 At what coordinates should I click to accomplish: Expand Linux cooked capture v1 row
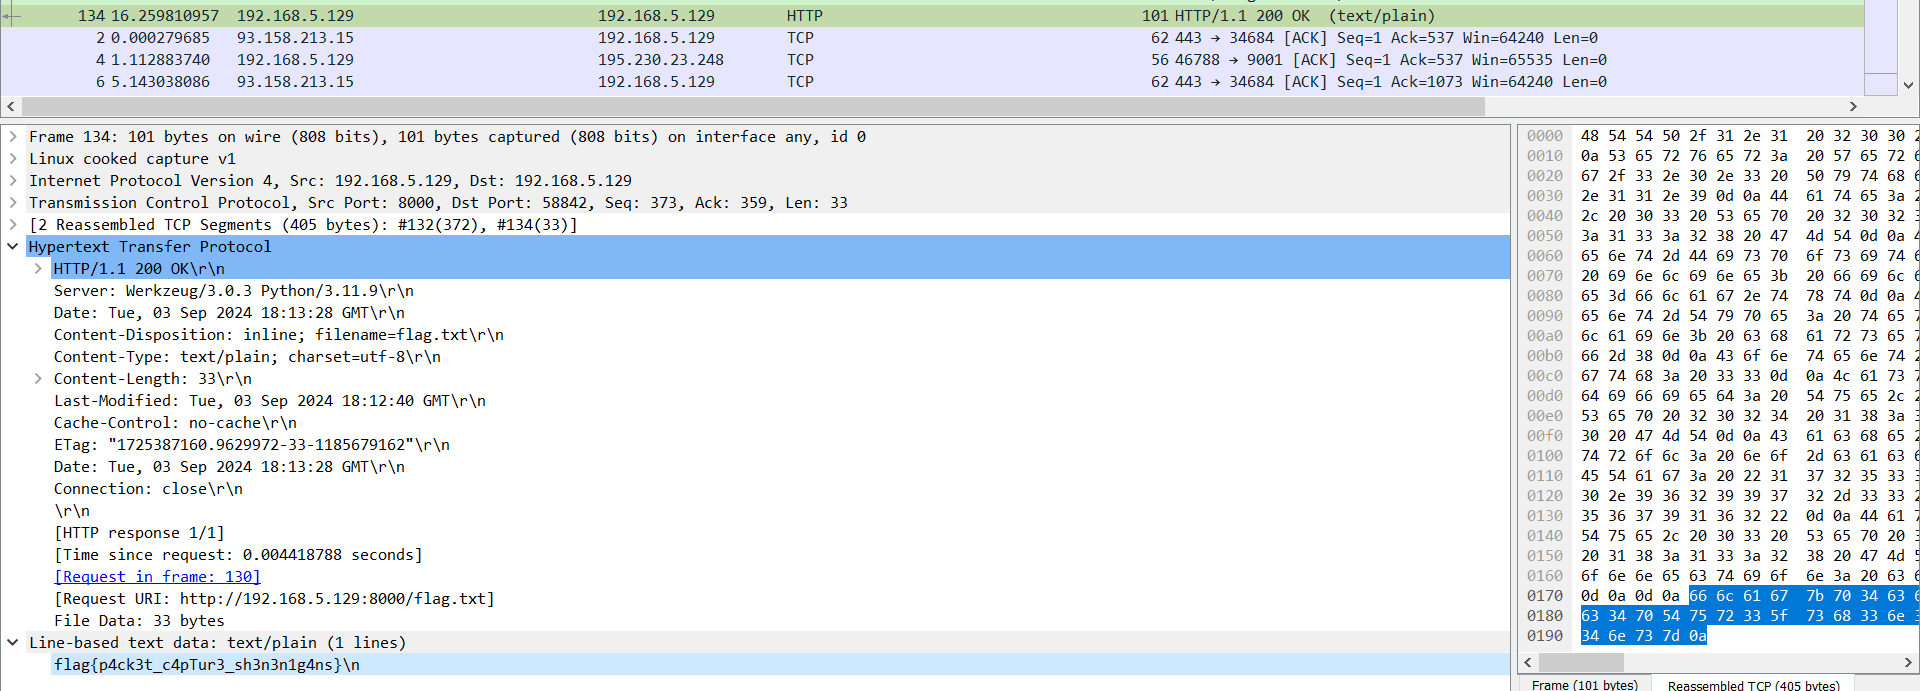[x=13, y=159]
